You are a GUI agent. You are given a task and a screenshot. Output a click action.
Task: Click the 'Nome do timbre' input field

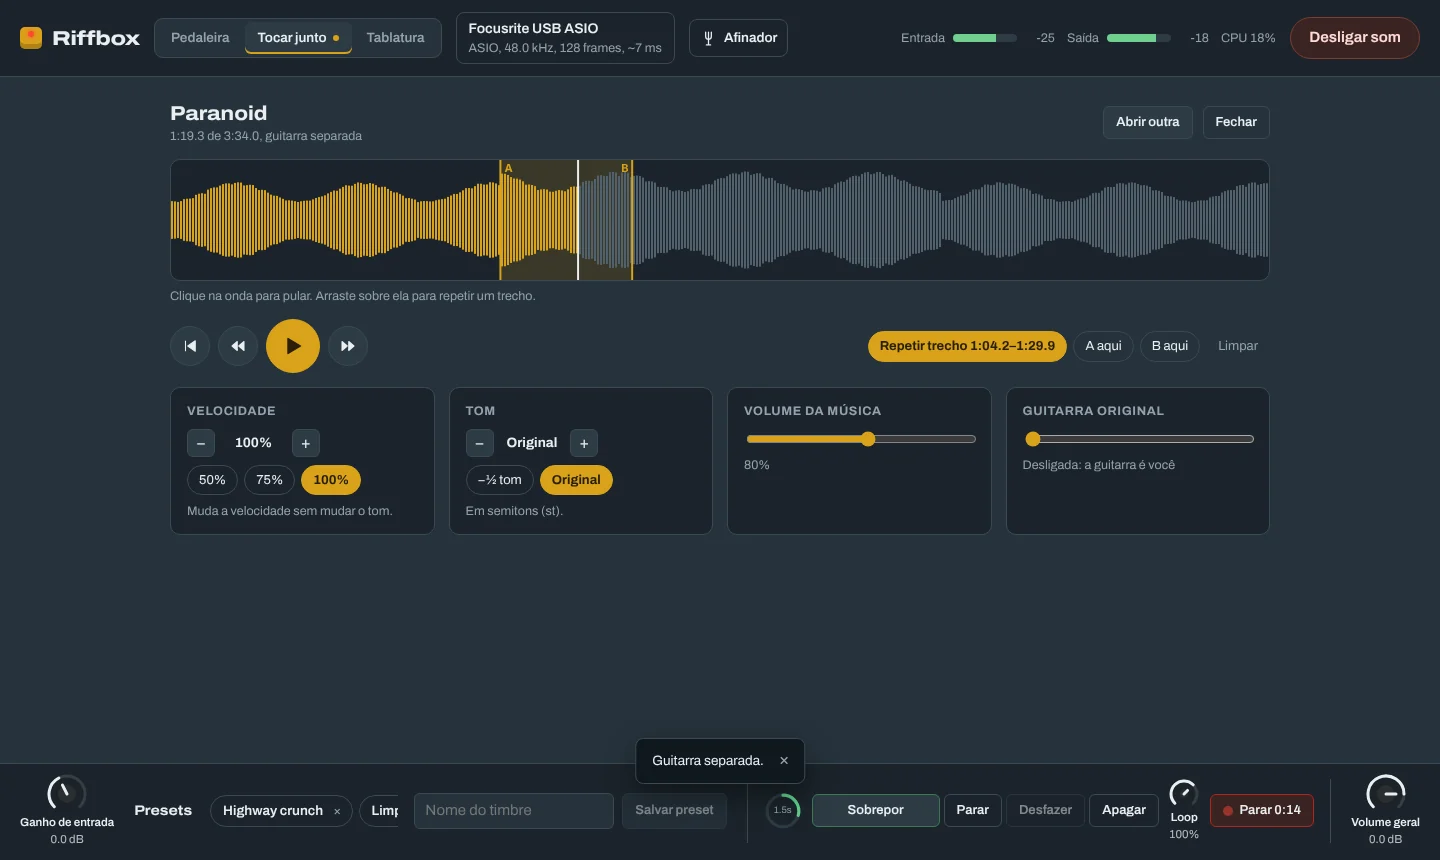pos(514,811)
